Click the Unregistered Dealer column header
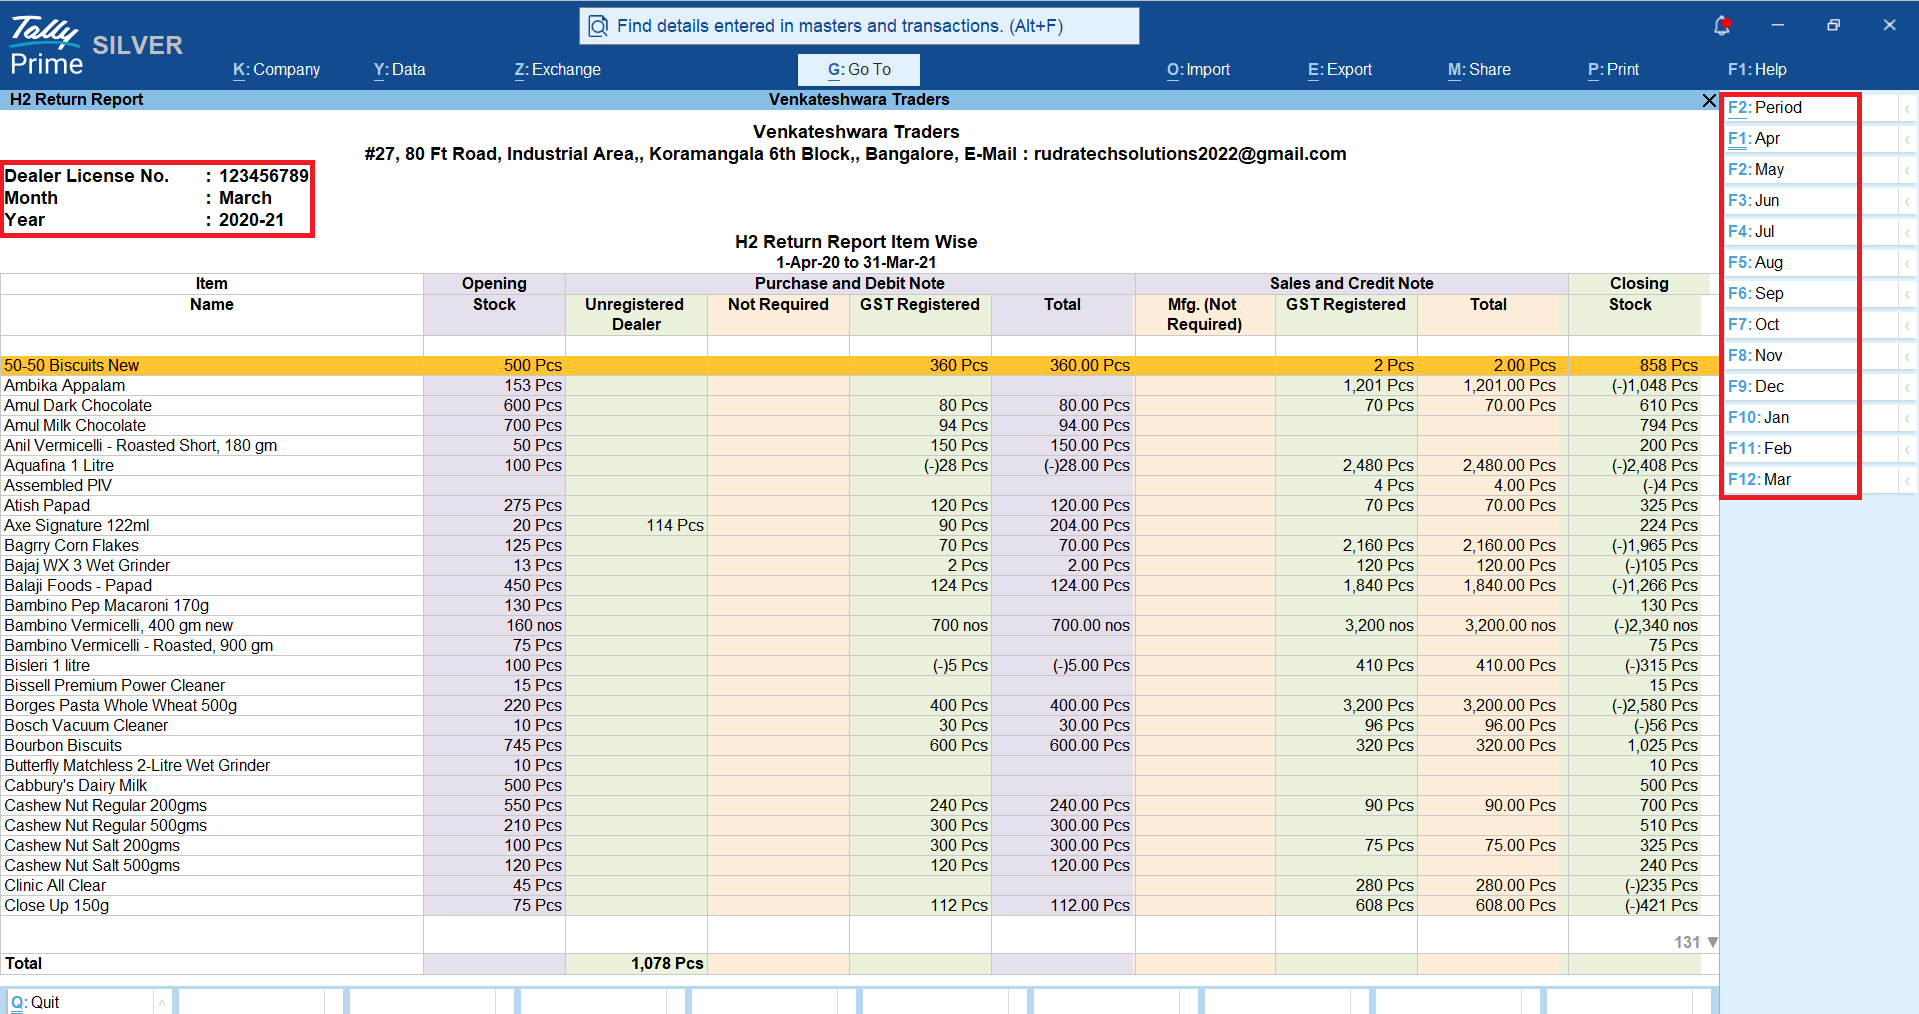 [x=635, y=315]
